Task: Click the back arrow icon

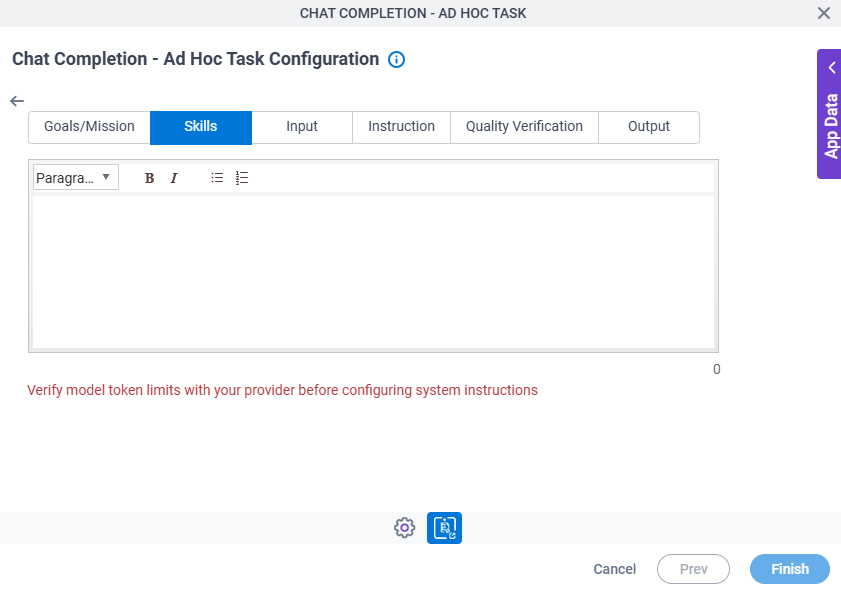Action: point(17,101)
